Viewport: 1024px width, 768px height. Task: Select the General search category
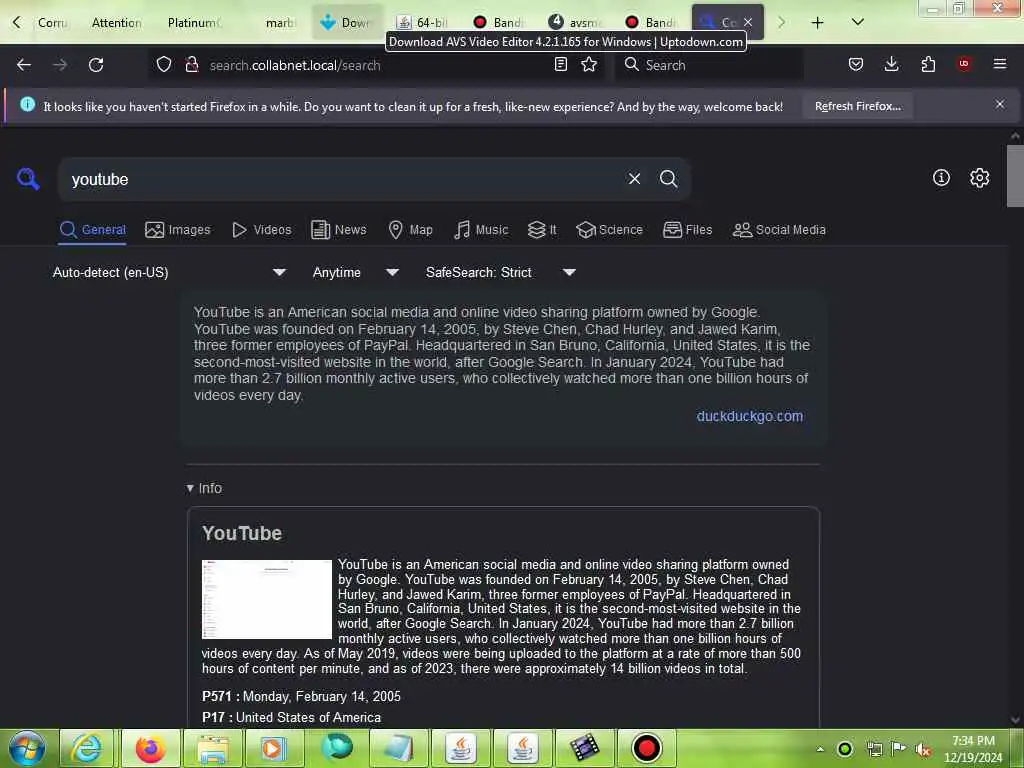93,230
